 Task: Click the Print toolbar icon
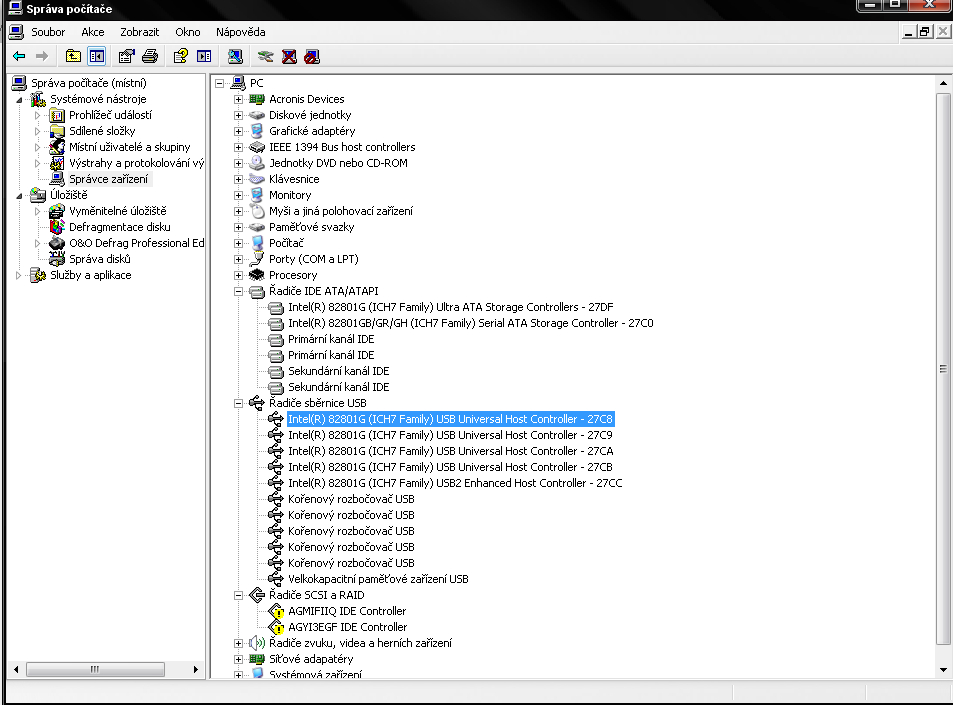(x=149, y=56)
